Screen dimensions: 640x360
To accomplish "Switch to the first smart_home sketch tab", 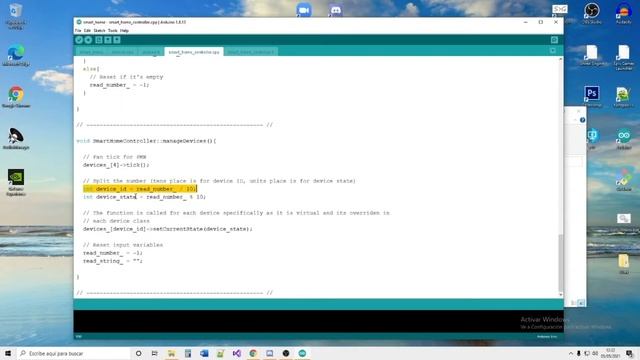I will [x=91, y=52].
